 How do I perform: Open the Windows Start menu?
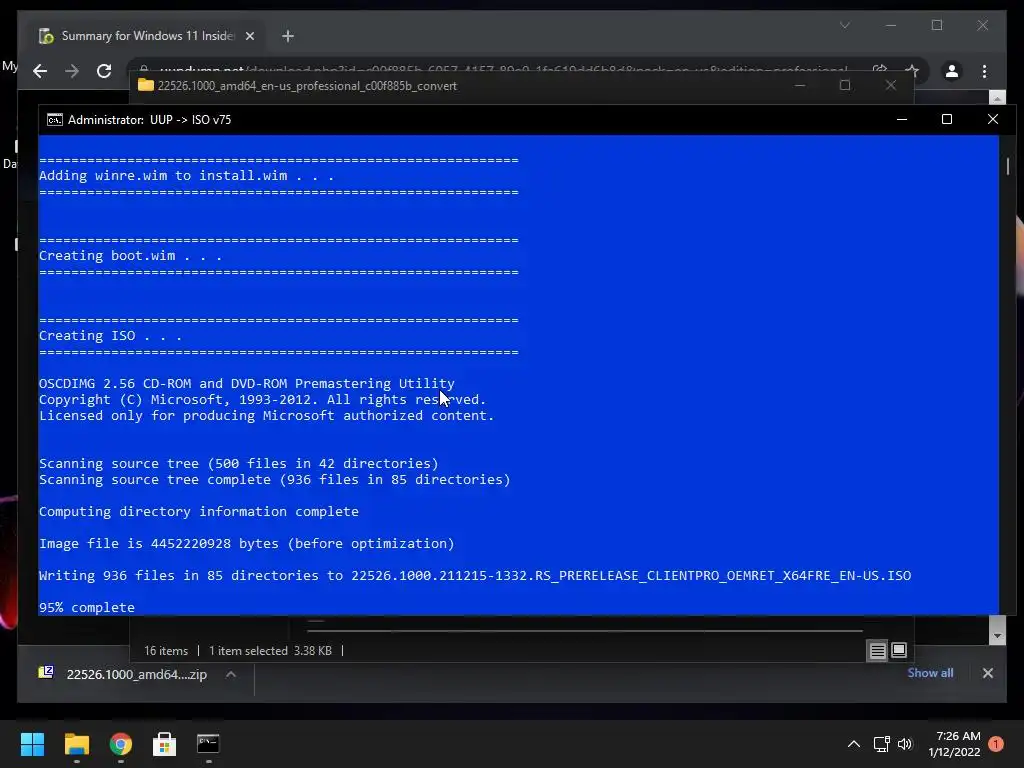point(32,744)
